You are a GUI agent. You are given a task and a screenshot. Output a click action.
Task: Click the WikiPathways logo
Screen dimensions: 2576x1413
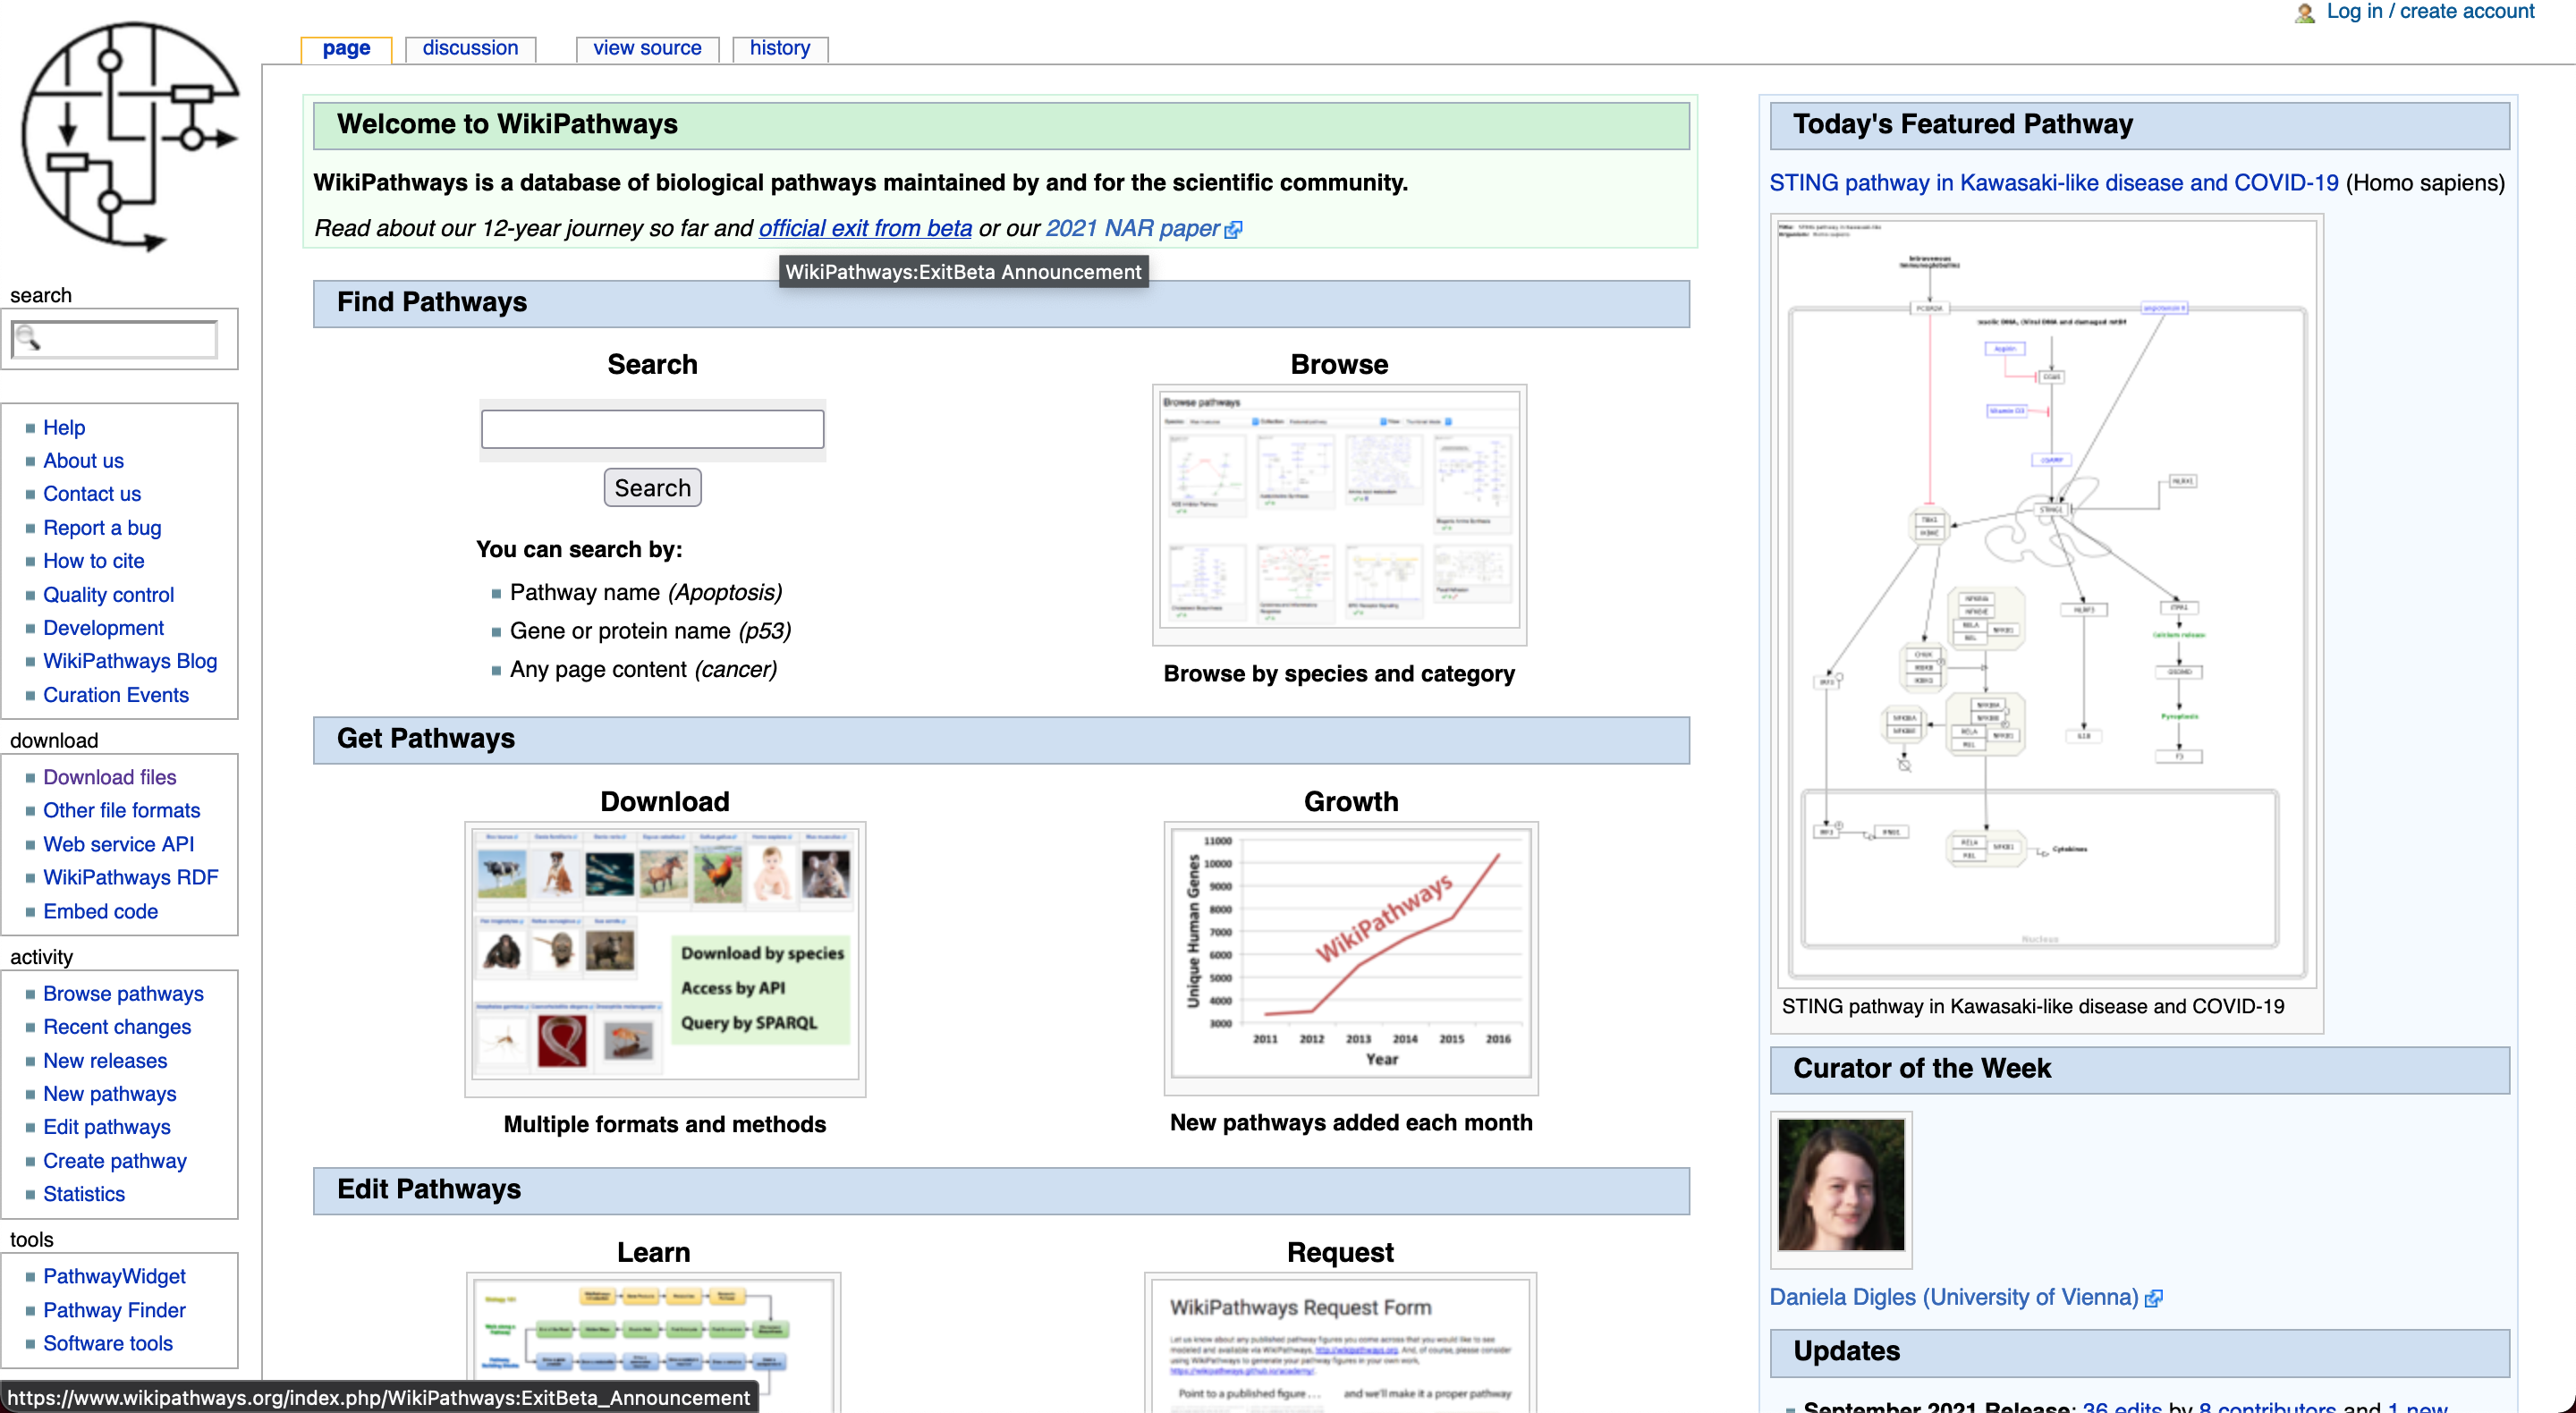pos(130,137)
